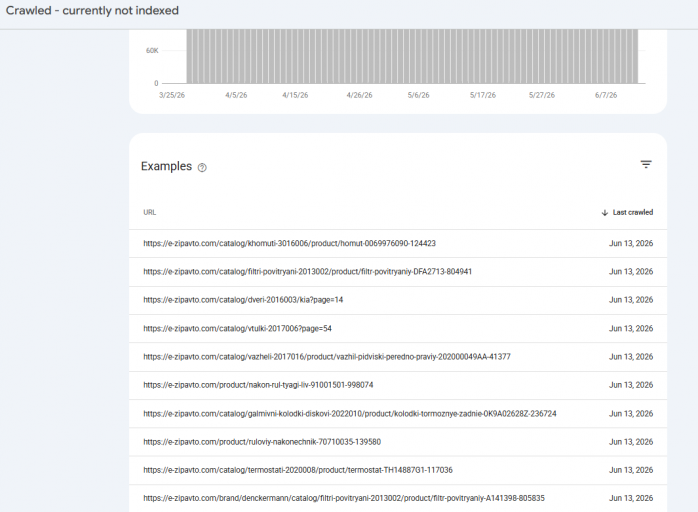698x512 pixels.
Task: Sort by Last crawled arrow
Action: [605, 213]
